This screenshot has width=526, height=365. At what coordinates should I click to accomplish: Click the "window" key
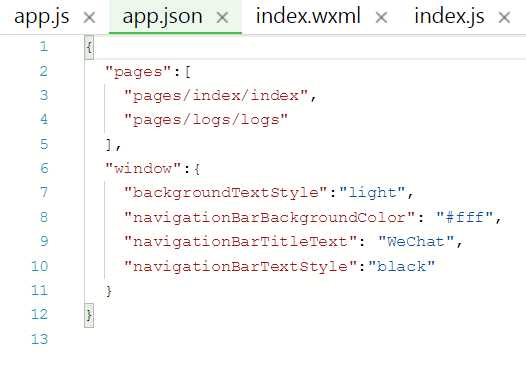pos(143,168)
